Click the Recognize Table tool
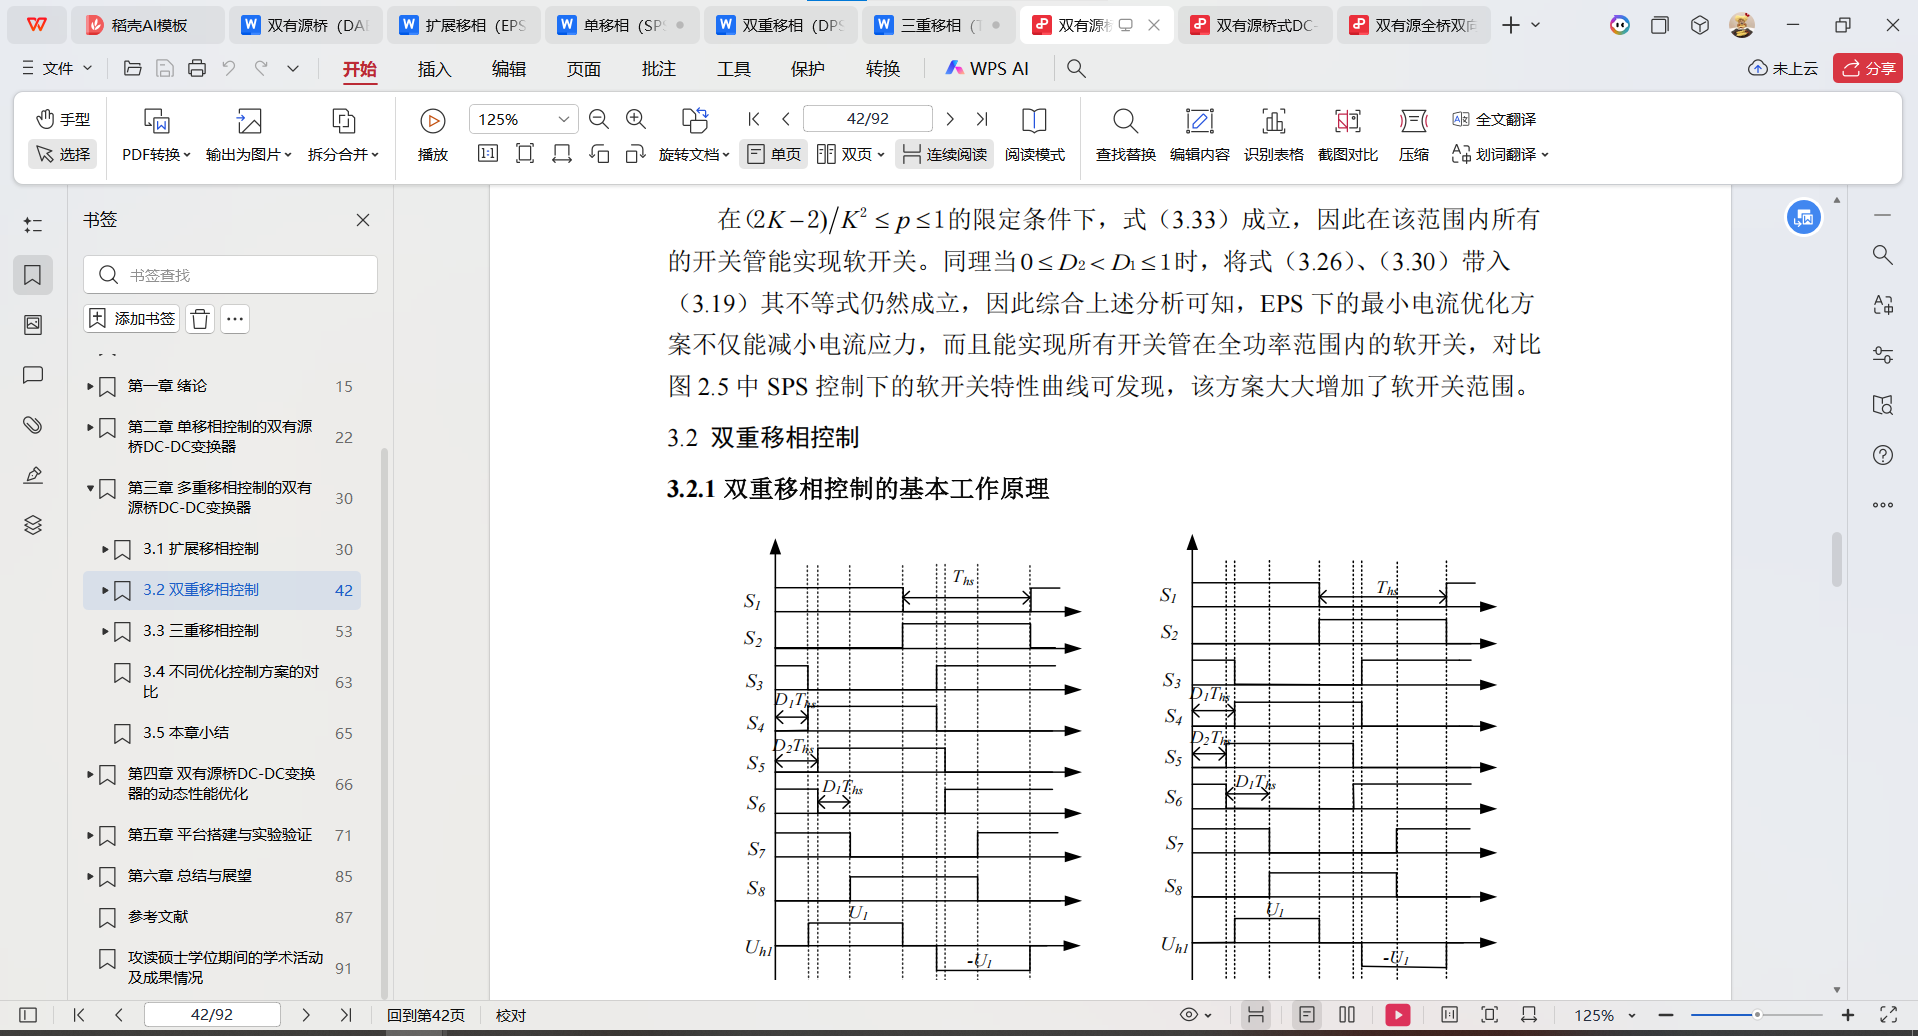The width and height of the screenshot is (1918, 1036). tap(1273, 134)
